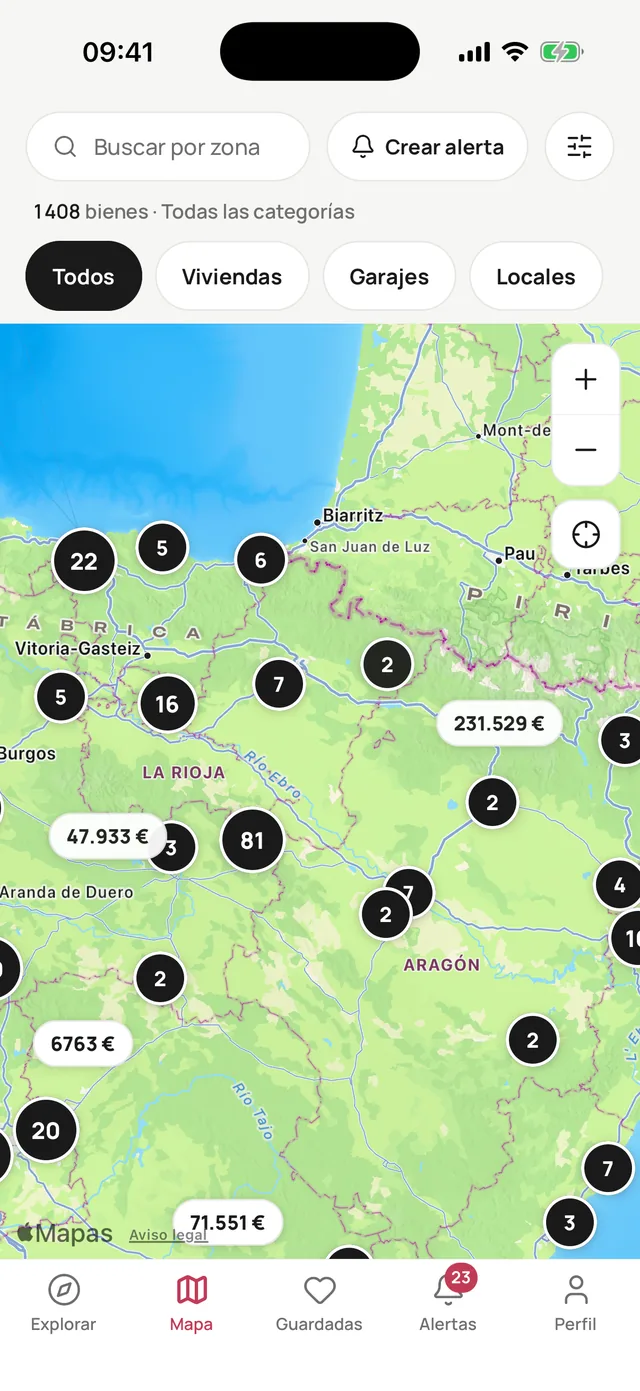Open the 71.551 € price tag
Viewport: 640px width, 1391px height.
coord(228,1222)
